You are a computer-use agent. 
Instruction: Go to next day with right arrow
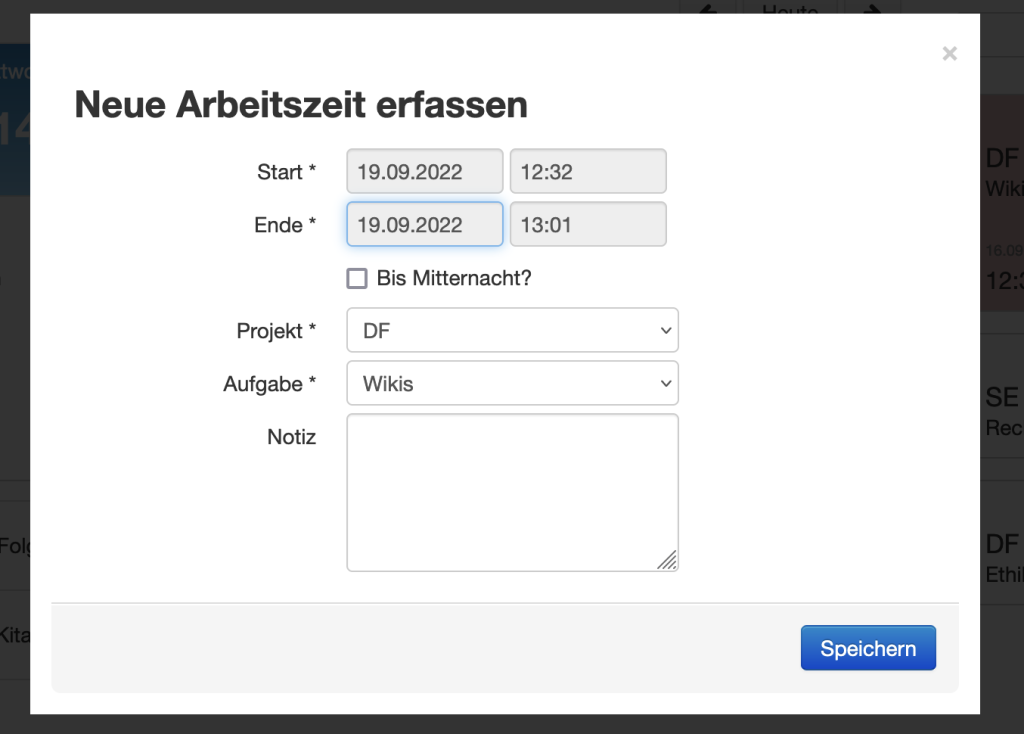click(872, 8)
